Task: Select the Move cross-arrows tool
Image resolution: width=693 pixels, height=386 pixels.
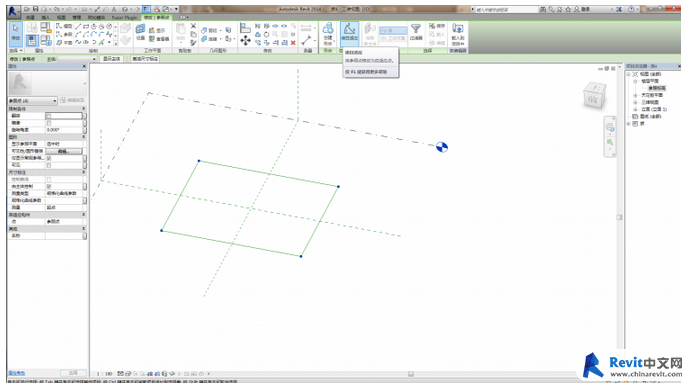Action: point(245,41)
